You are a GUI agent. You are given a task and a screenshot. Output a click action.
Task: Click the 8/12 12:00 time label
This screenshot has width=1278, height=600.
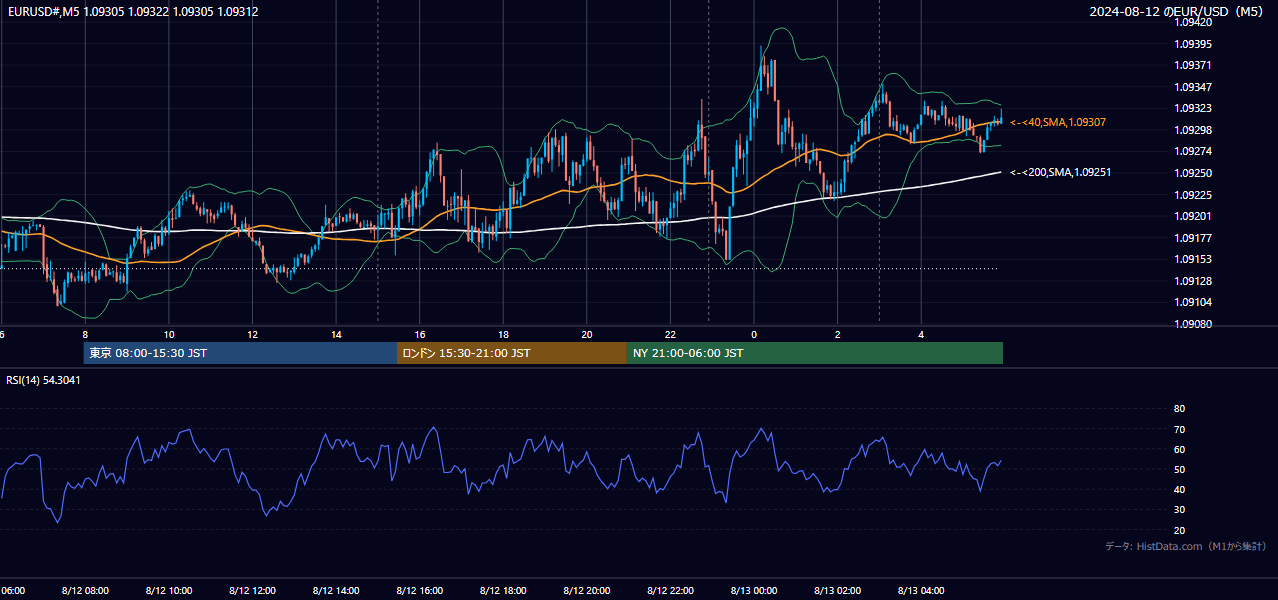coord(252,590)
